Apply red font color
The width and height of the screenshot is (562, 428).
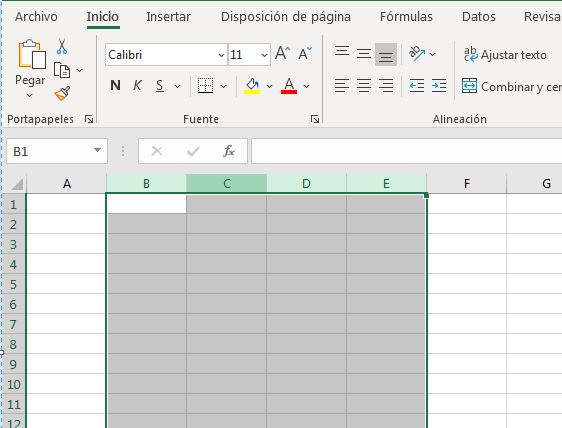(289, 86)
